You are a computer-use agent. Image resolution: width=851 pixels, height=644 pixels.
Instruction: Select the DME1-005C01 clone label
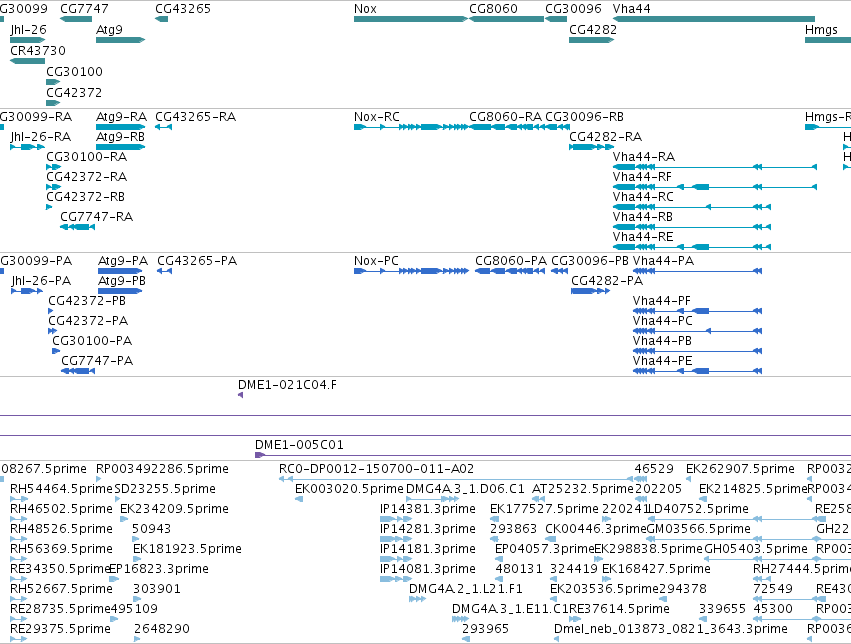(299, 445)
